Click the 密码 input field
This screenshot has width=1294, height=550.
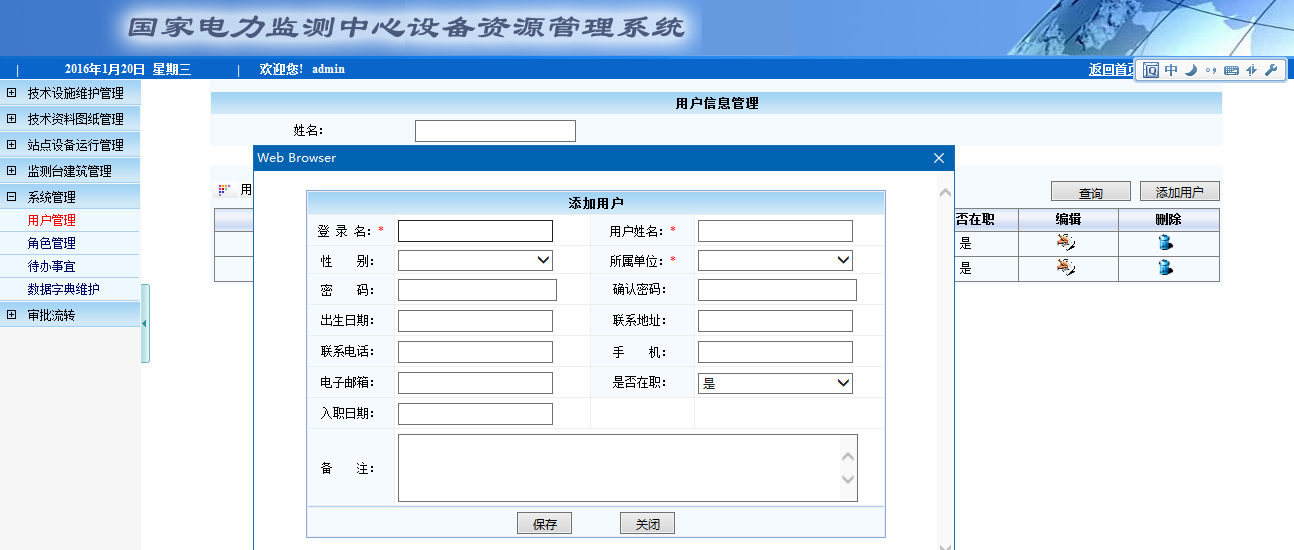(477, 290)
